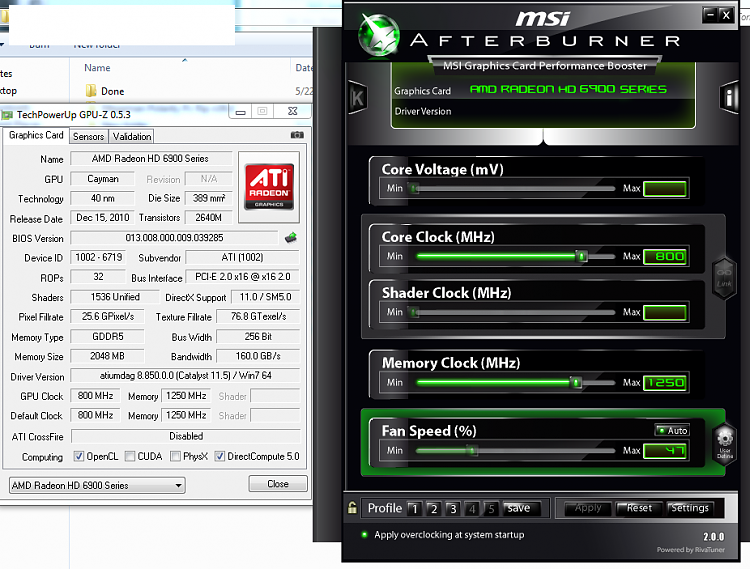The image size is (750, 569).
Task: Toggle the core/shader clock Link icon
Action: (724, 278)
